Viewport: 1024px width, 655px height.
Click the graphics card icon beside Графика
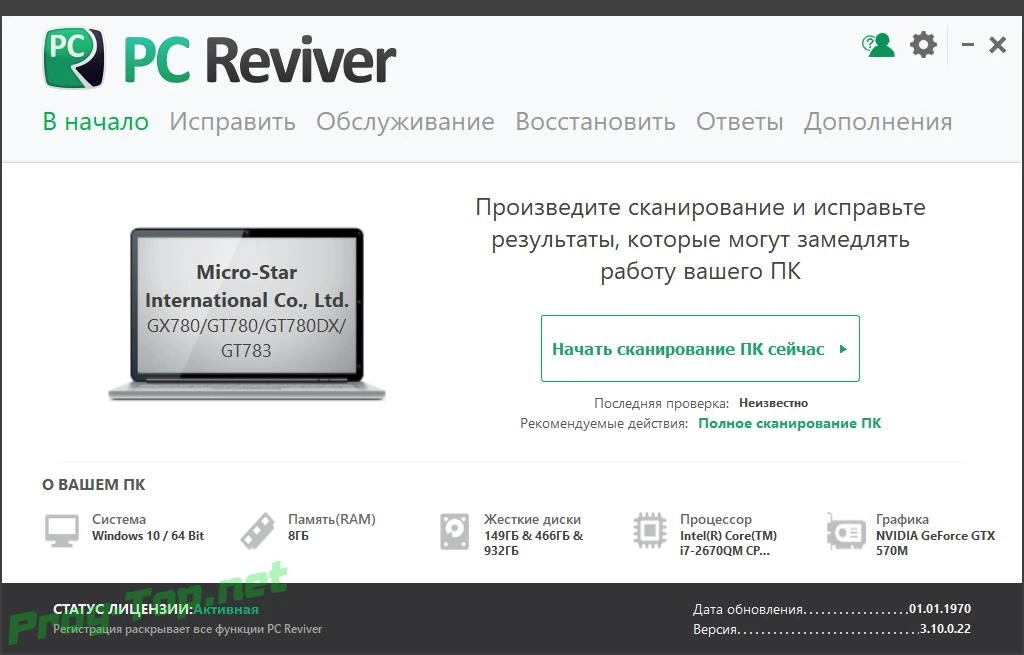point(846,532)
